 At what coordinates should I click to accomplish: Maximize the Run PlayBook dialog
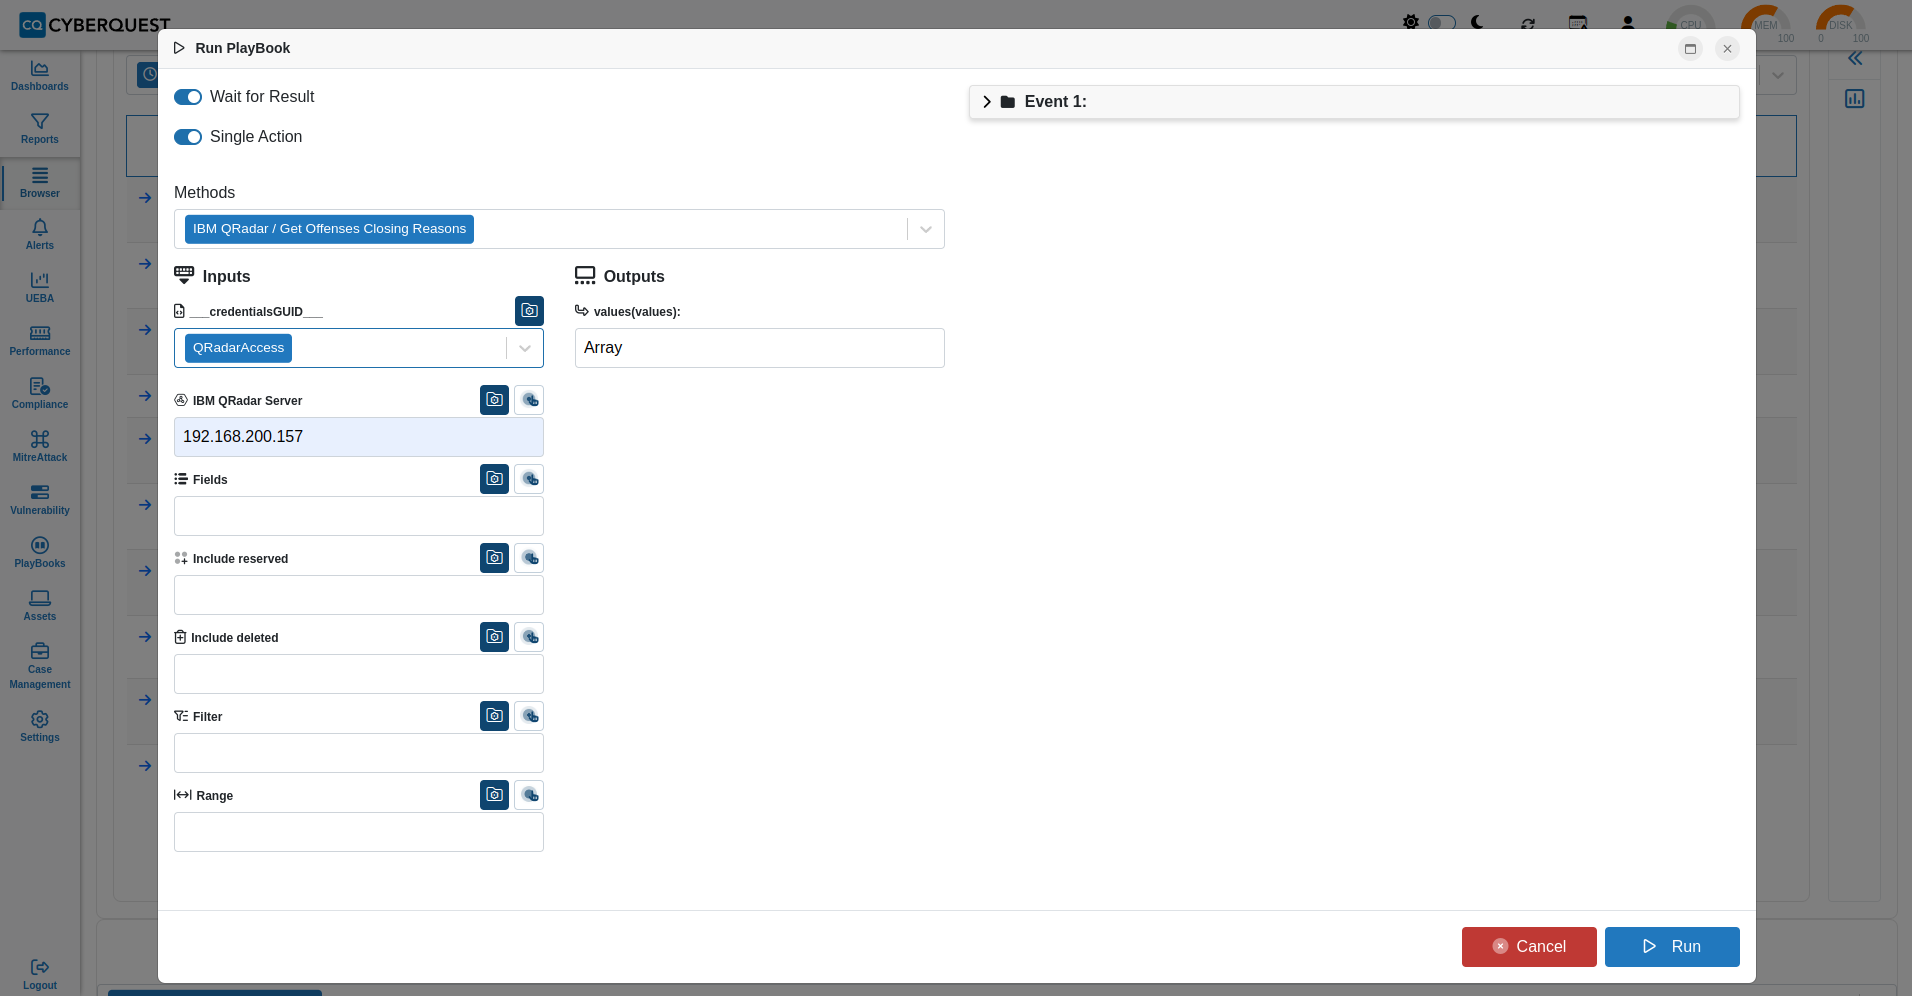coord(1690,49)
